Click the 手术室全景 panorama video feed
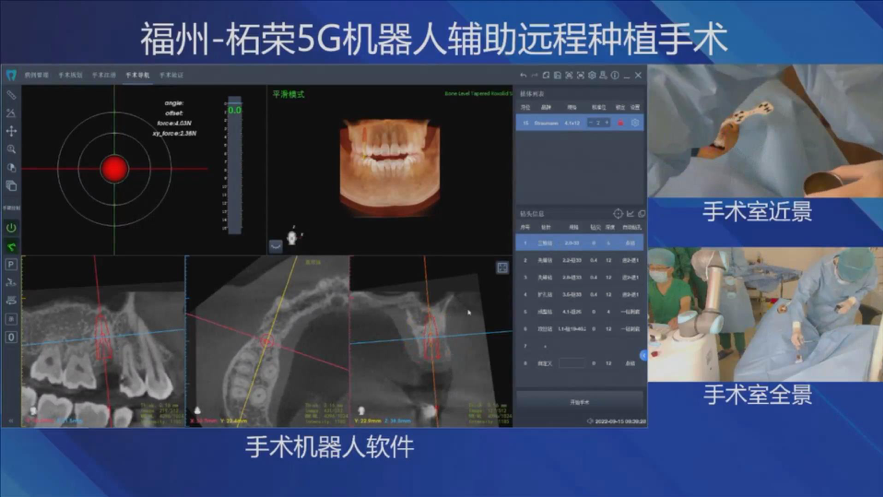This screenshot has width=883, height=497. click(765, 314)
